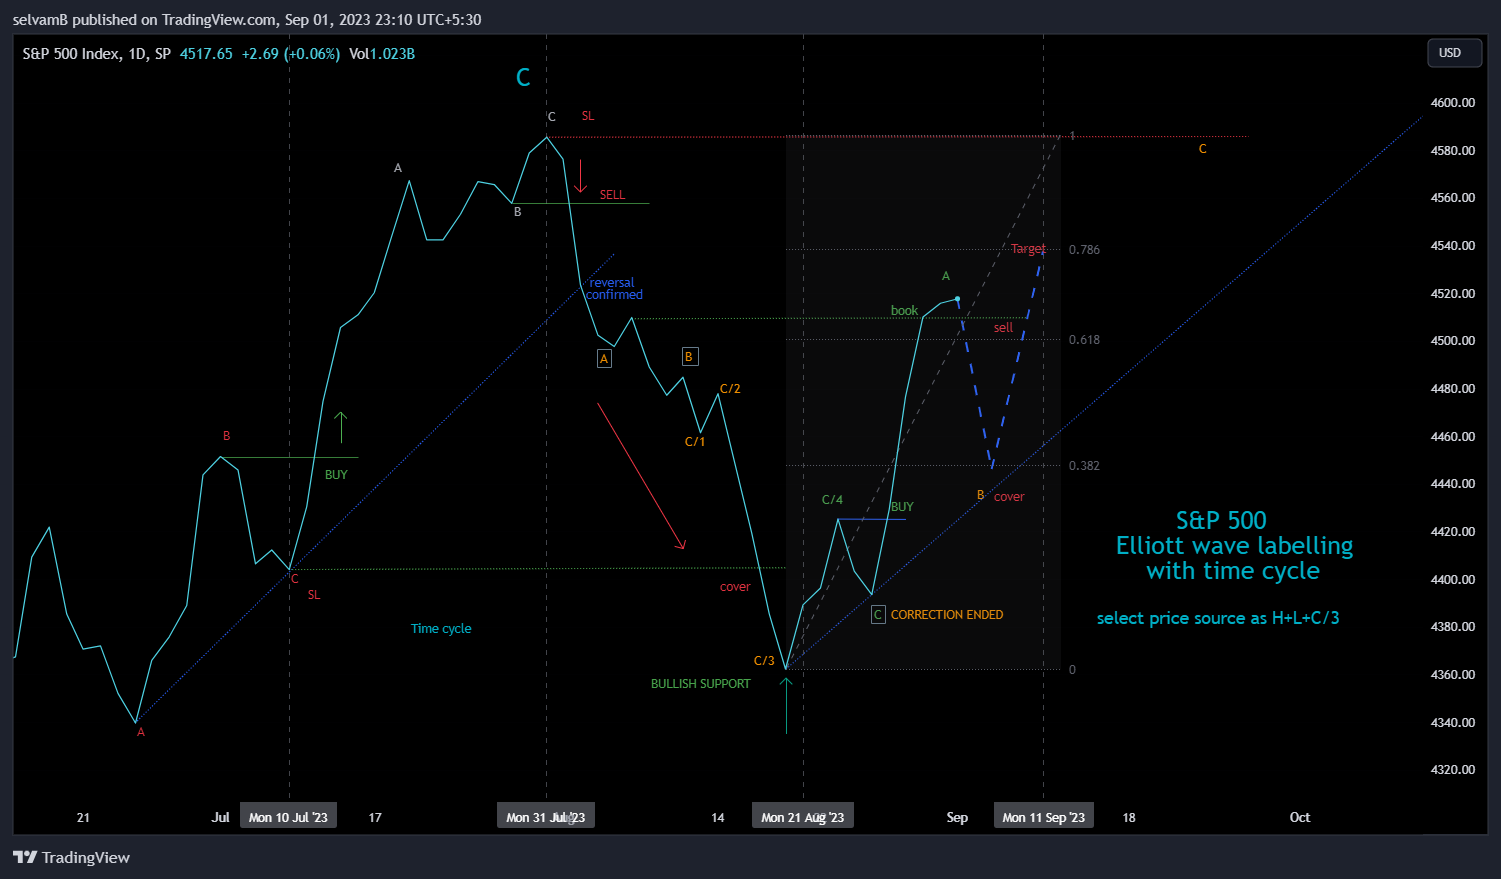Click the BULLISH SUPPORT annotation

click(700, 684)
